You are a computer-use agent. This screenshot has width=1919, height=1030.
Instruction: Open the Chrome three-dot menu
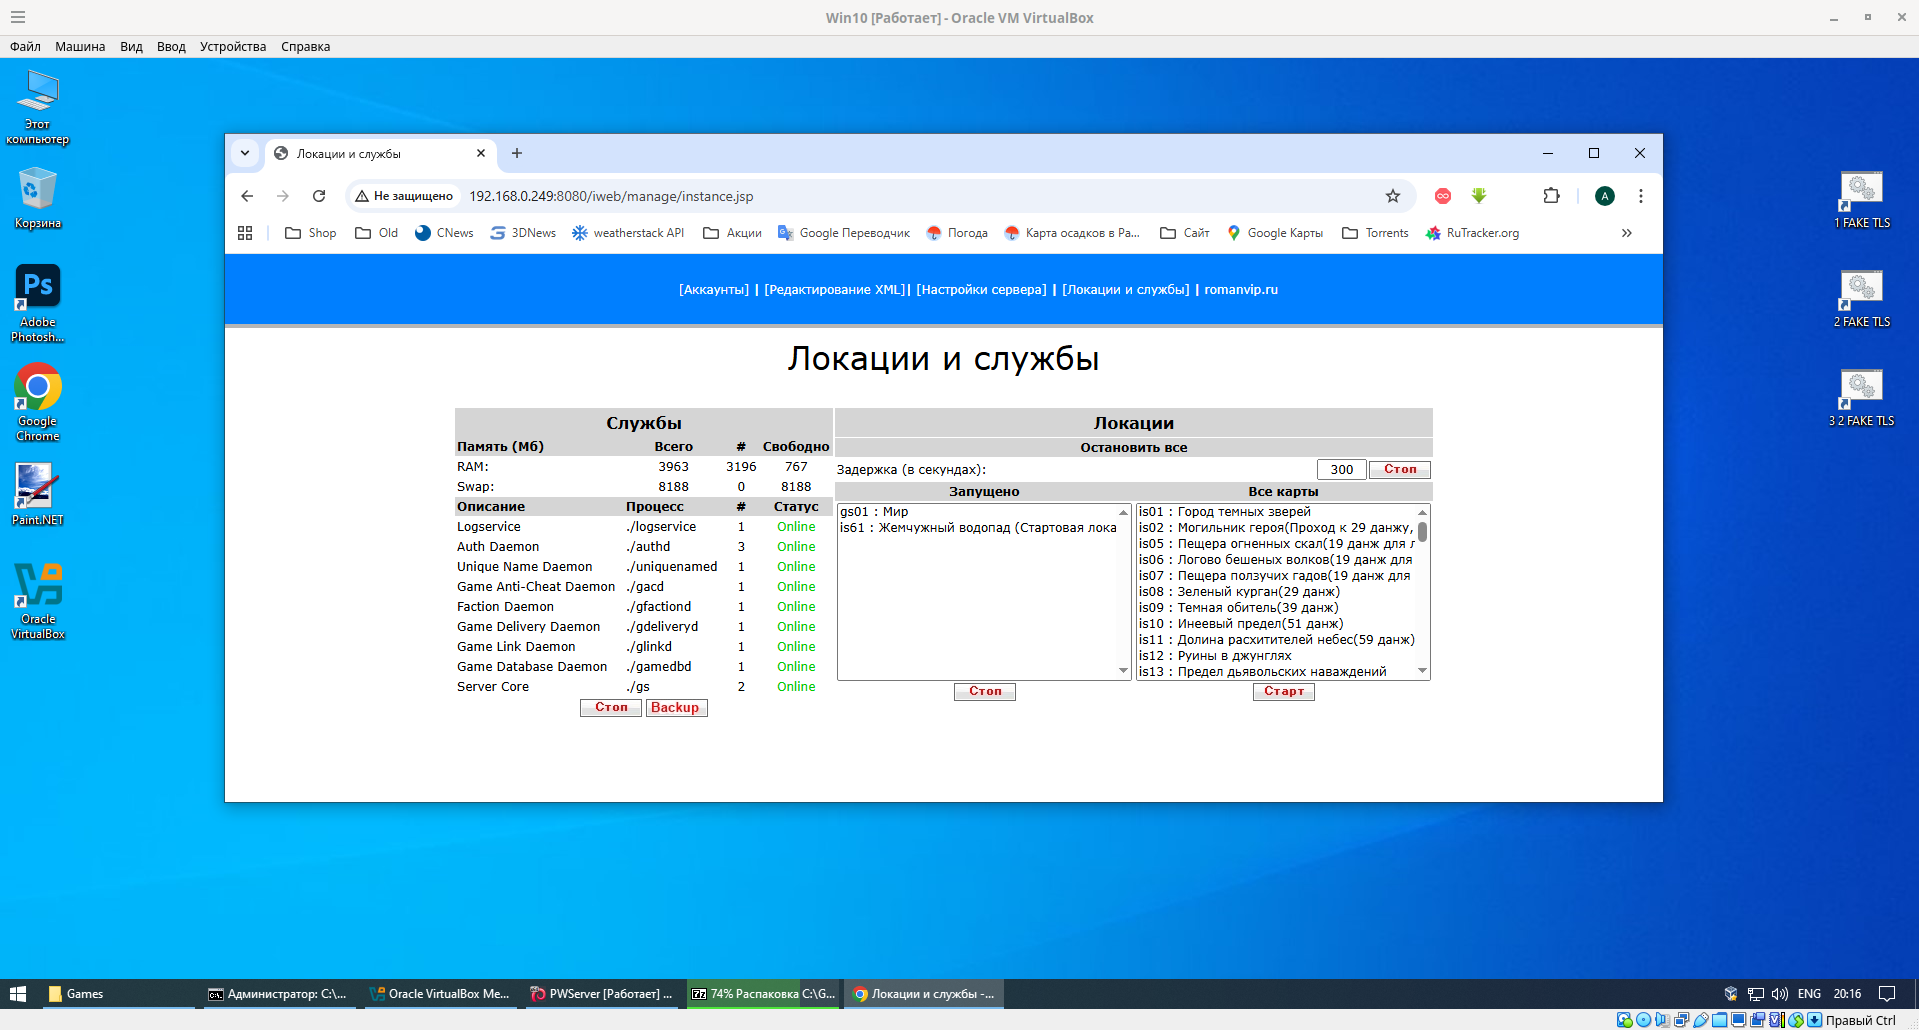(1640, 196)
